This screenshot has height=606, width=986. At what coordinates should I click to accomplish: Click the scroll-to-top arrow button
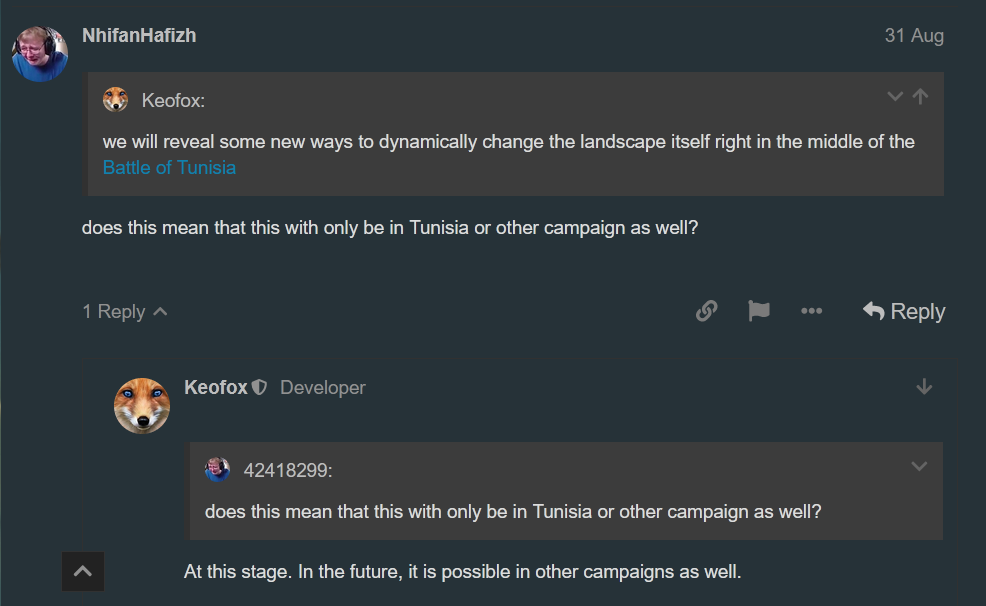[x=83, y=571]
